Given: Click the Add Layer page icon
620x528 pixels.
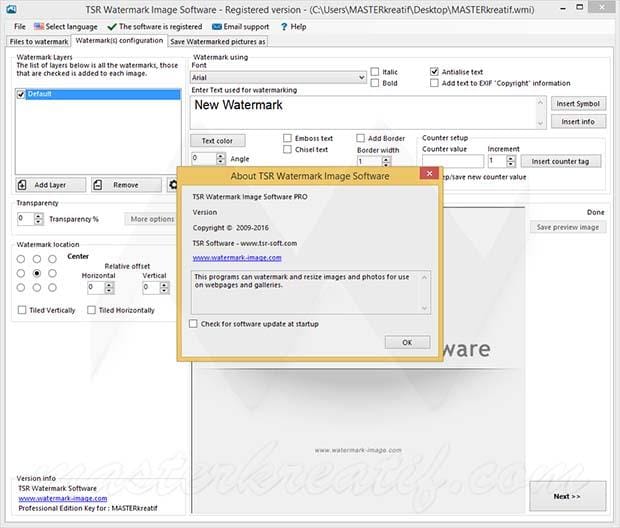Looking at the screenshot, I should [x=22, y=185].
